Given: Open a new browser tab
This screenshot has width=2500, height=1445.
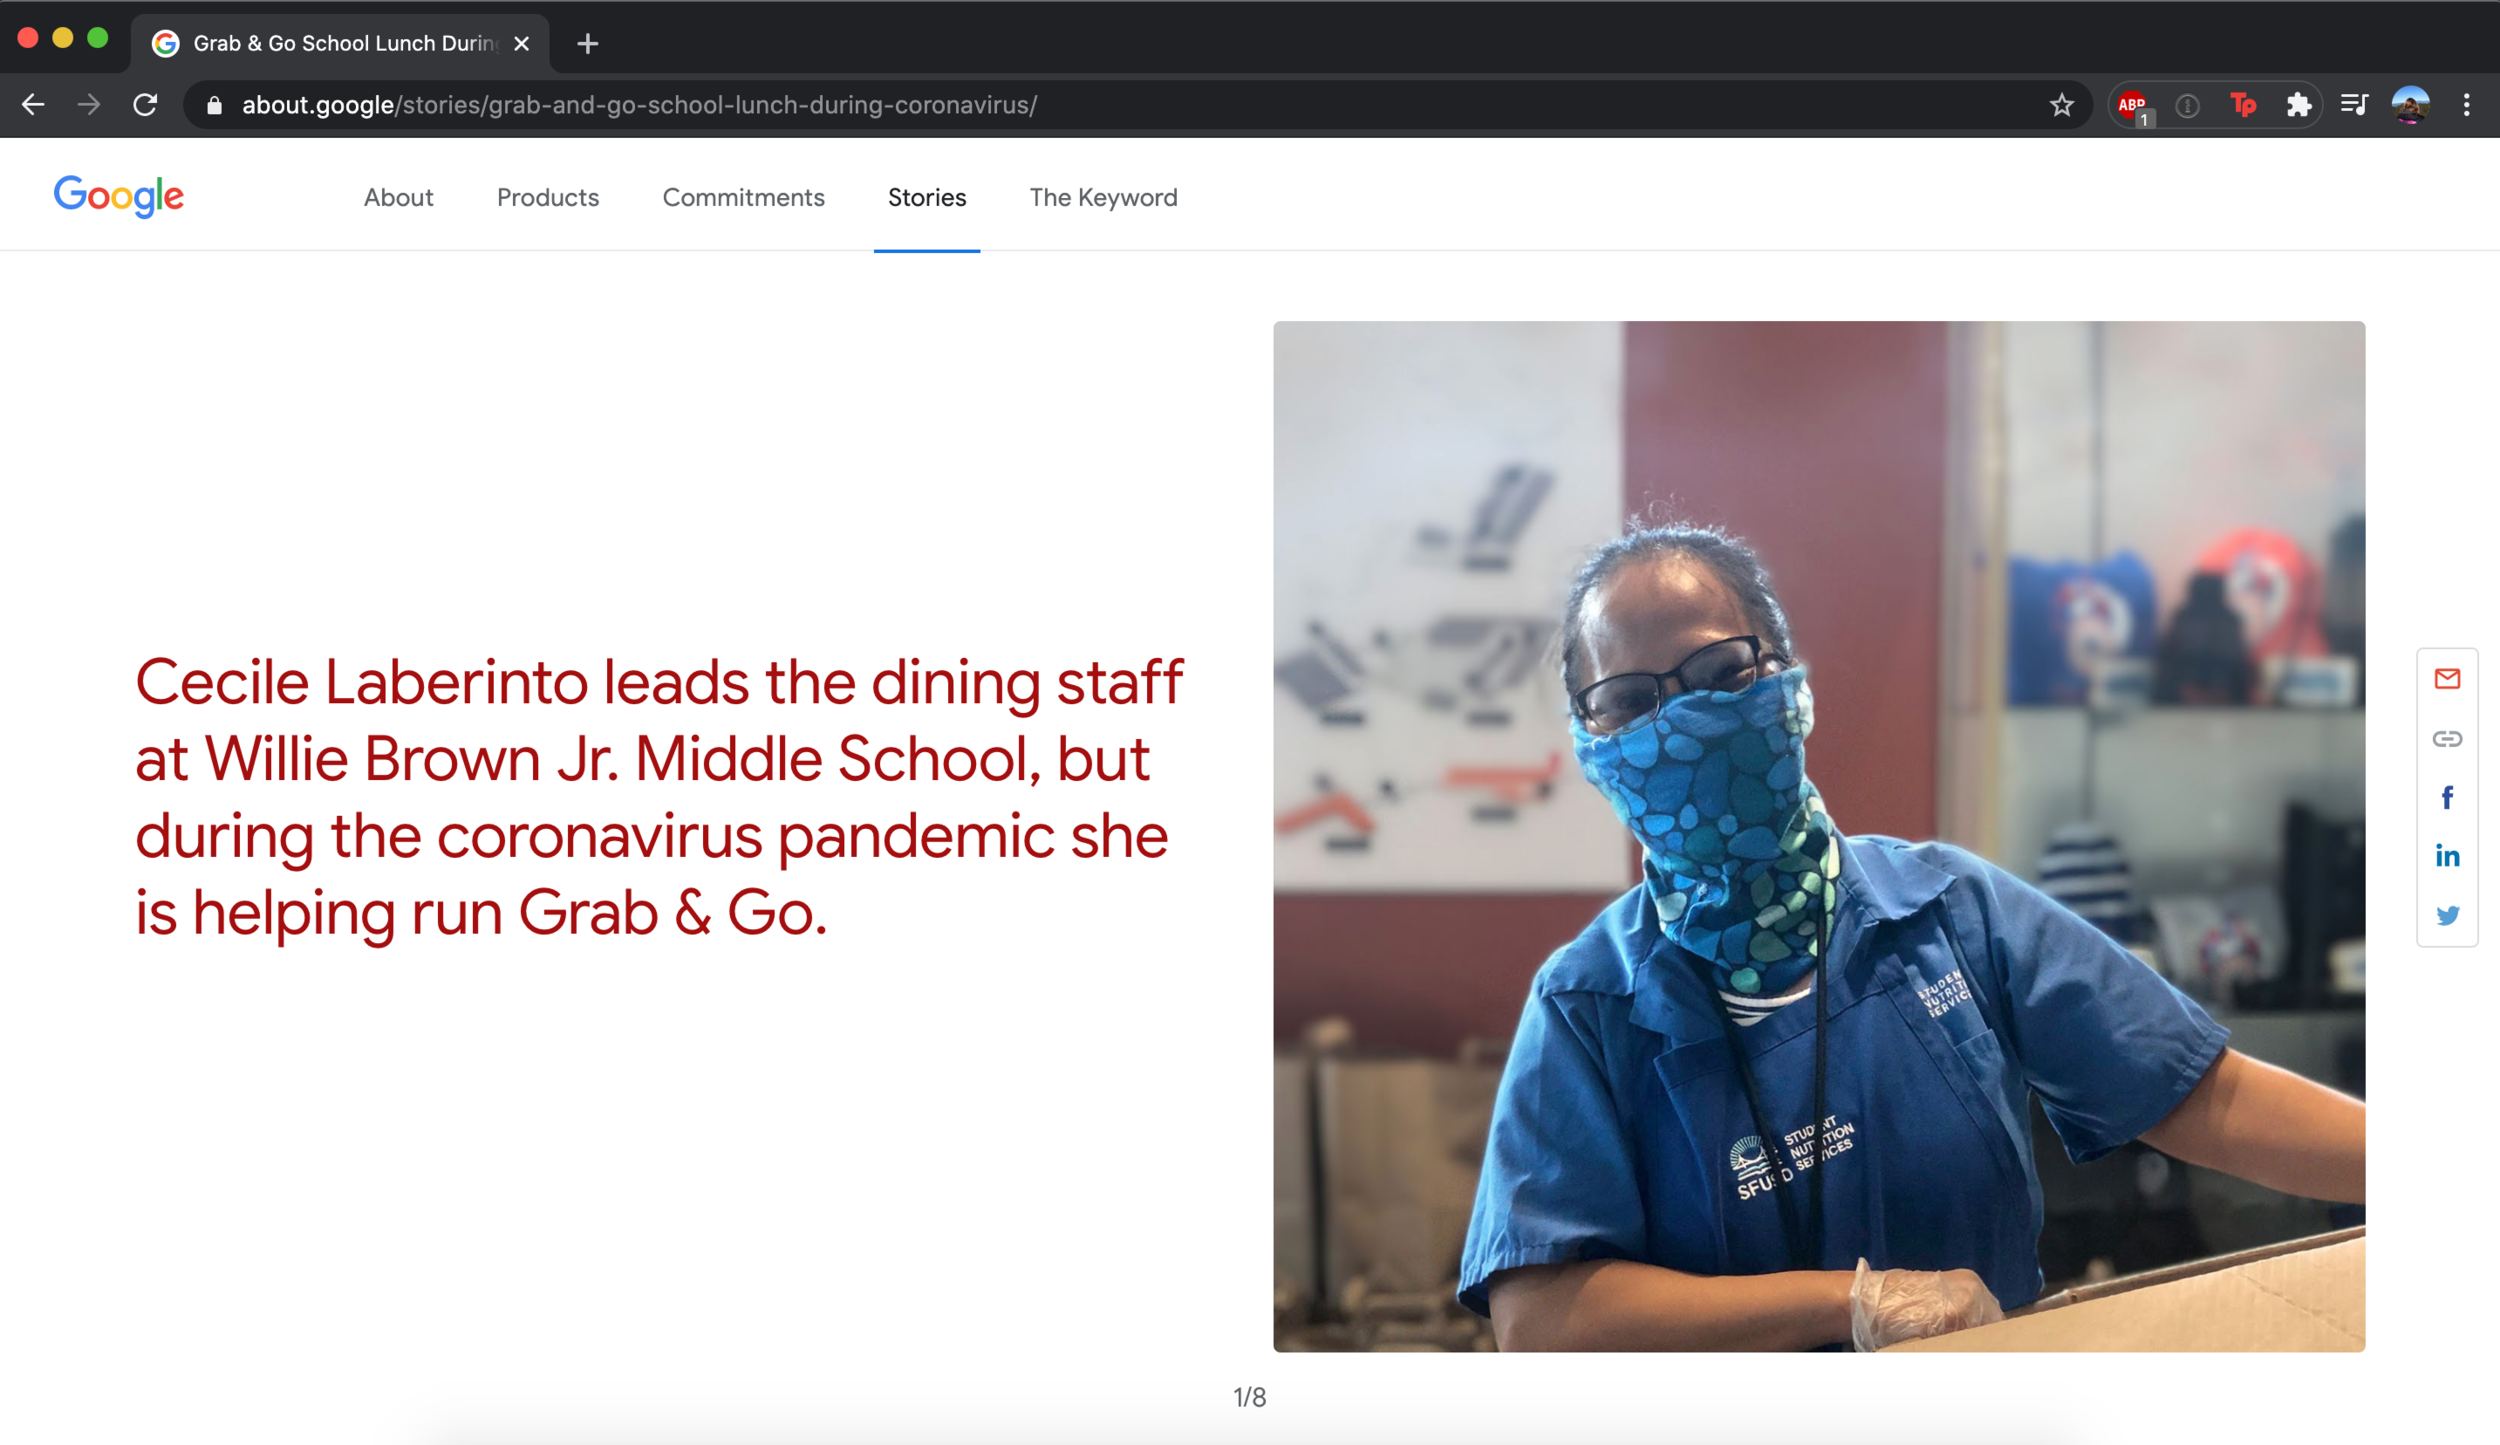Looking at the screenshot, I should [x=588, y=43].
